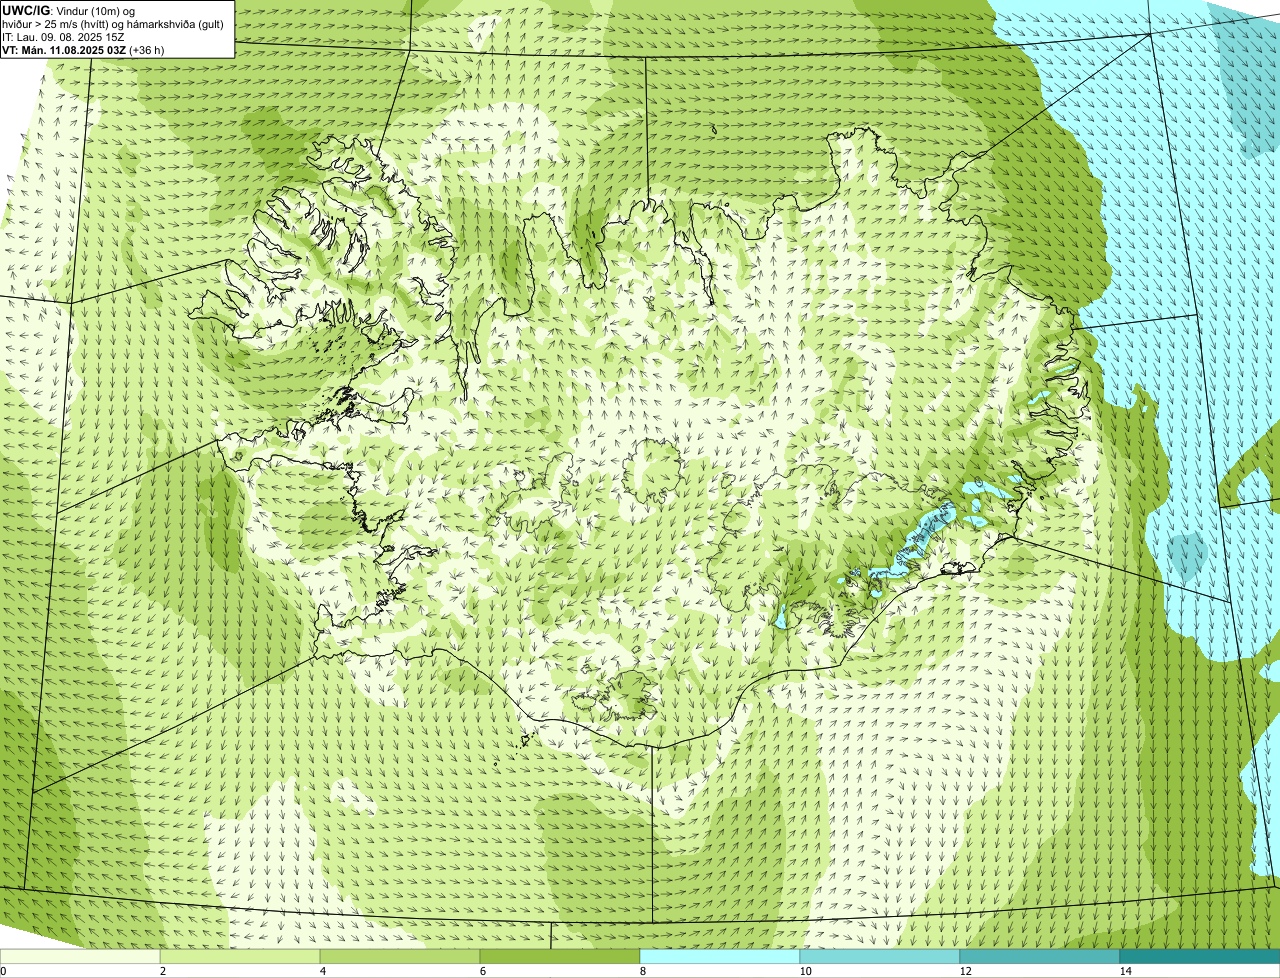Click the legend scale label '2'

pos(162,971)
